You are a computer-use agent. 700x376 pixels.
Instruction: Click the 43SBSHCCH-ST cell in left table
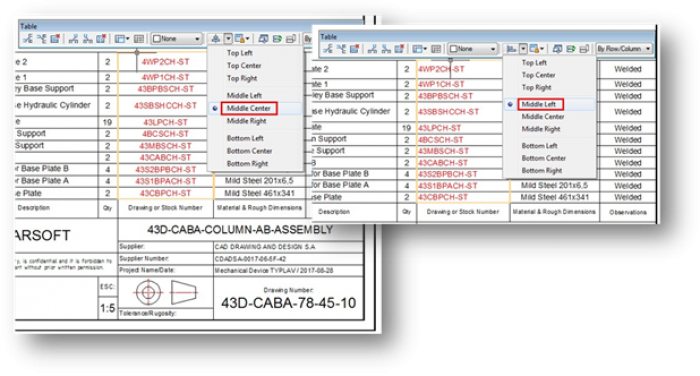(166, 106)
